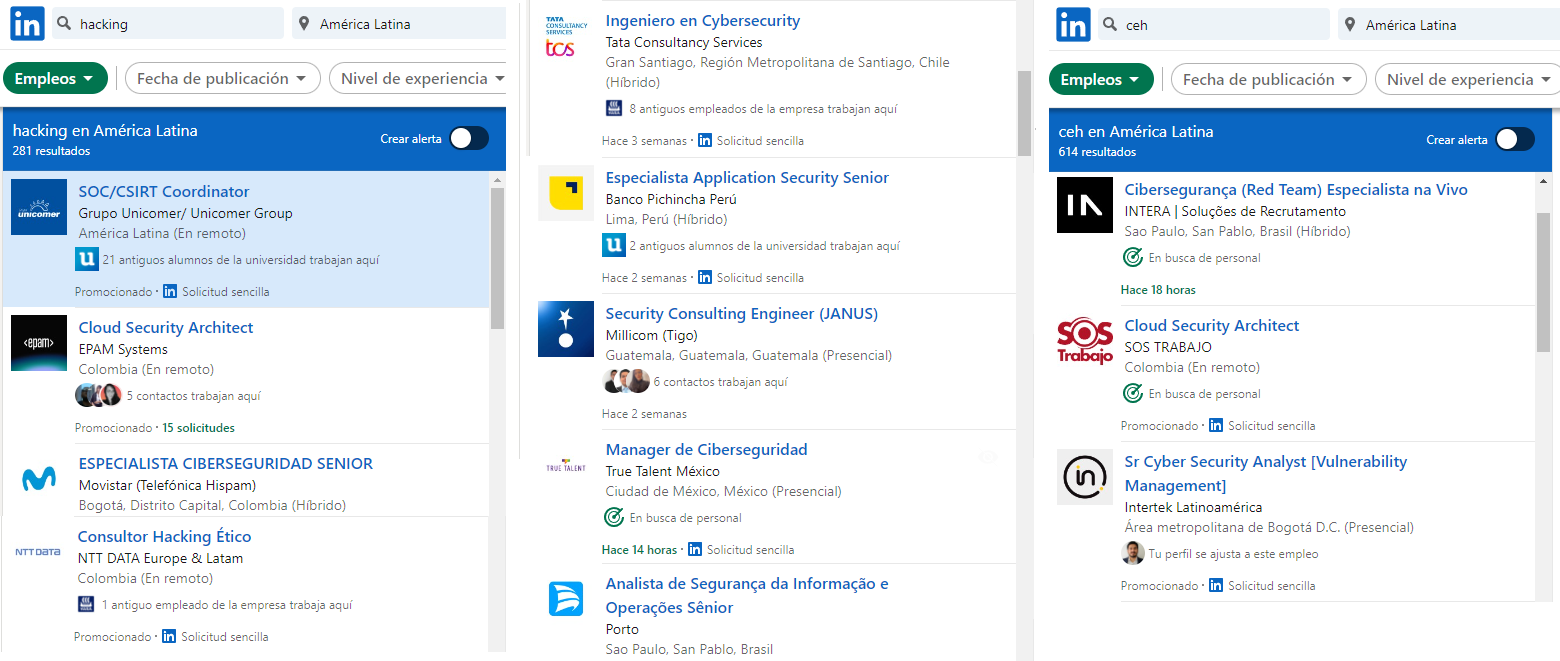Toggle Crear alerta for hacking search
The image size is (1560, 661).
point(468,138)
